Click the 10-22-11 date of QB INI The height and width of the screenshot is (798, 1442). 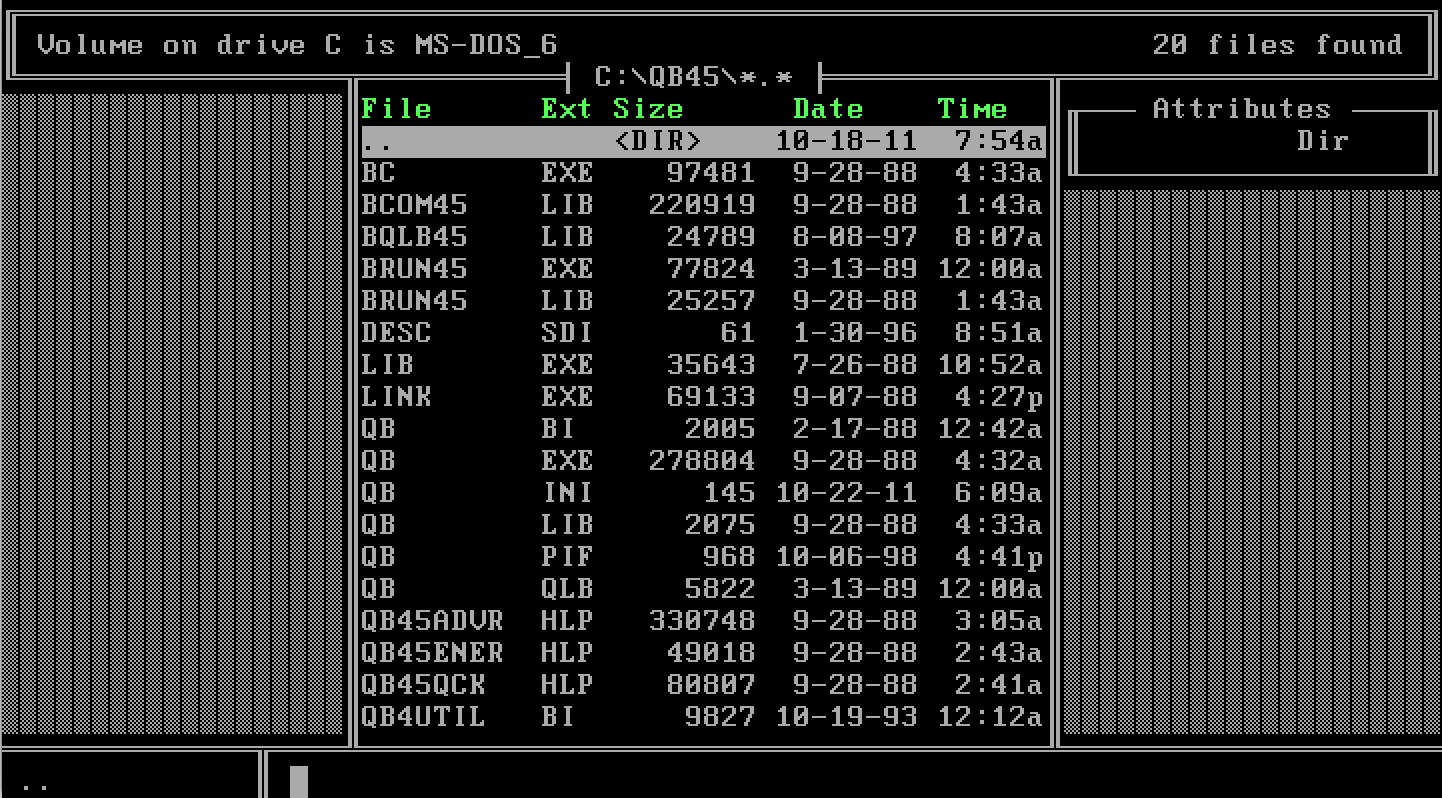(846, 493)
